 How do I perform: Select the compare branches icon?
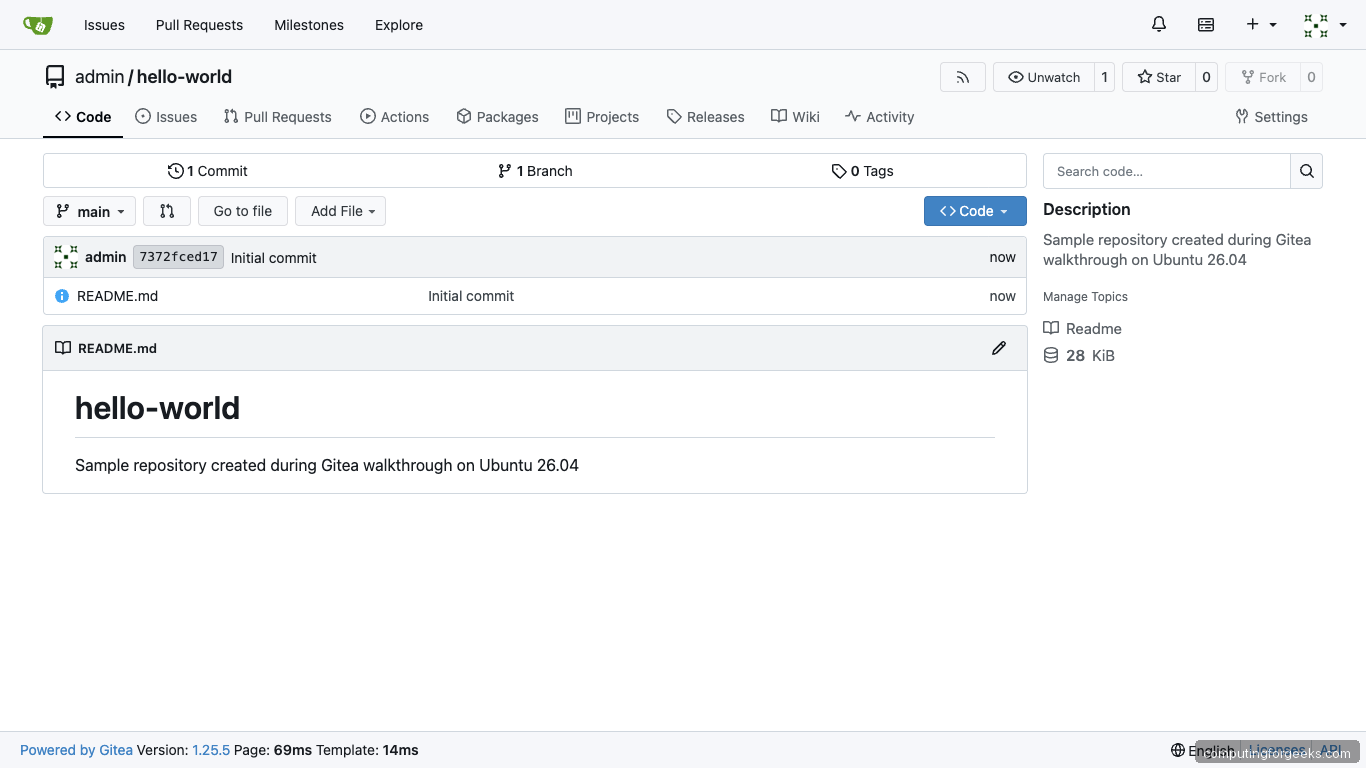[167, 211]
